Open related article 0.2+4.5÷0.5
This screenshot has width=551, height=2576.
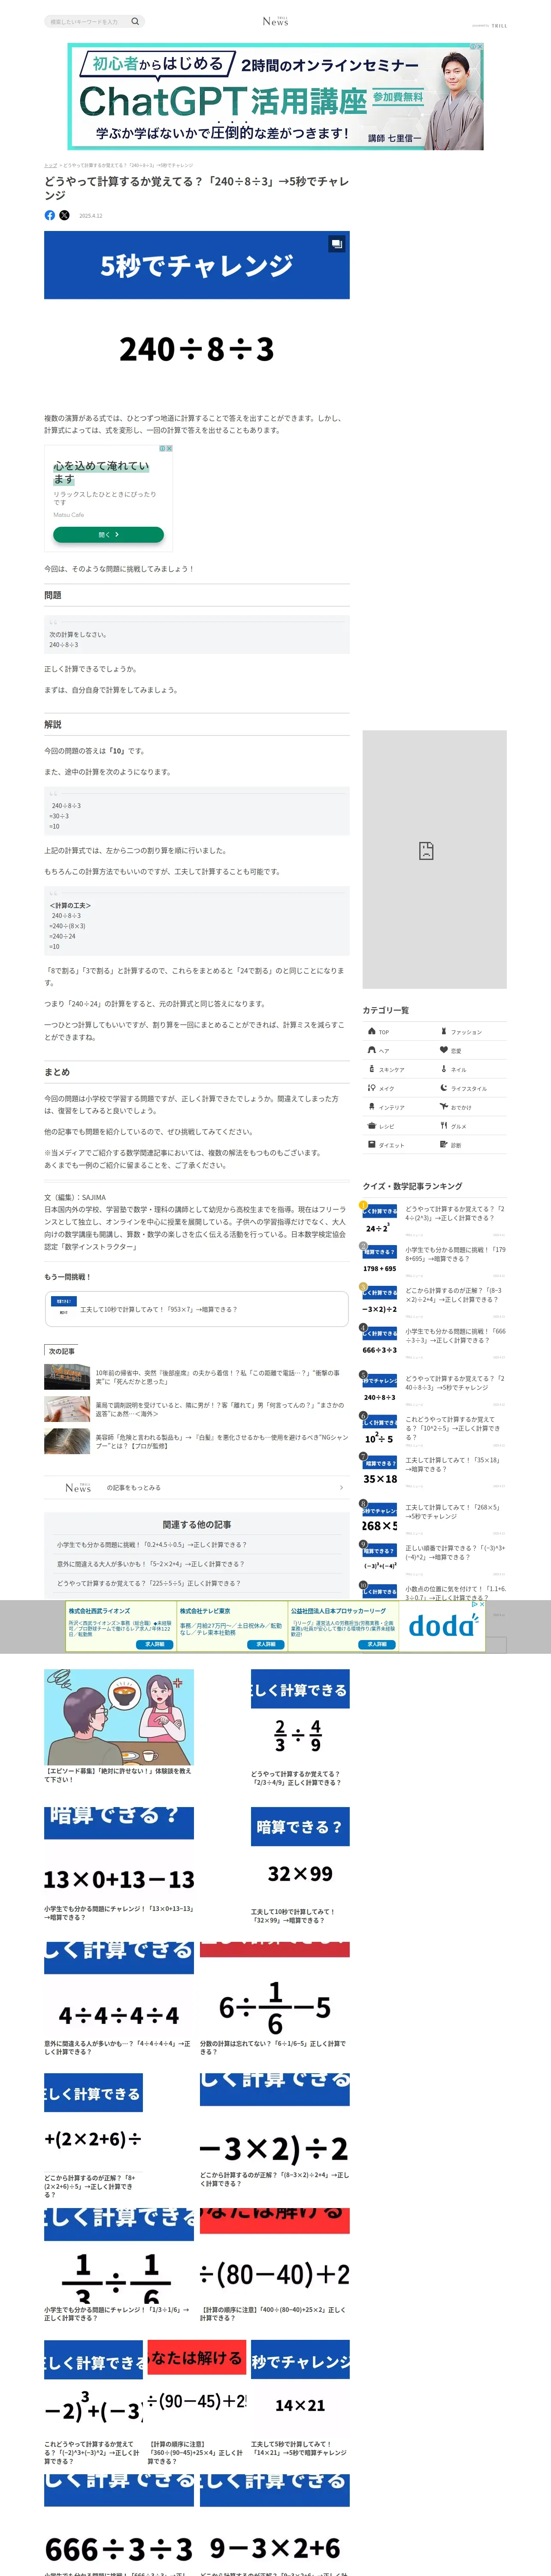152,1545
